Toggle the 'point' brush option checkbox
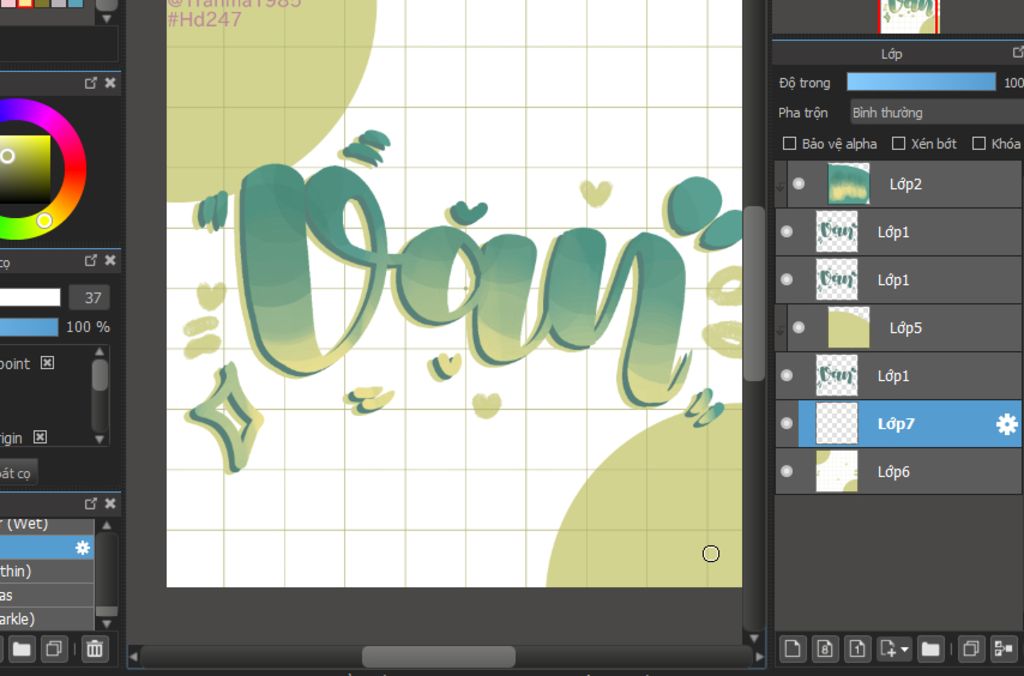The width and height of the screenshot is (1024, 676). [47, 362]
